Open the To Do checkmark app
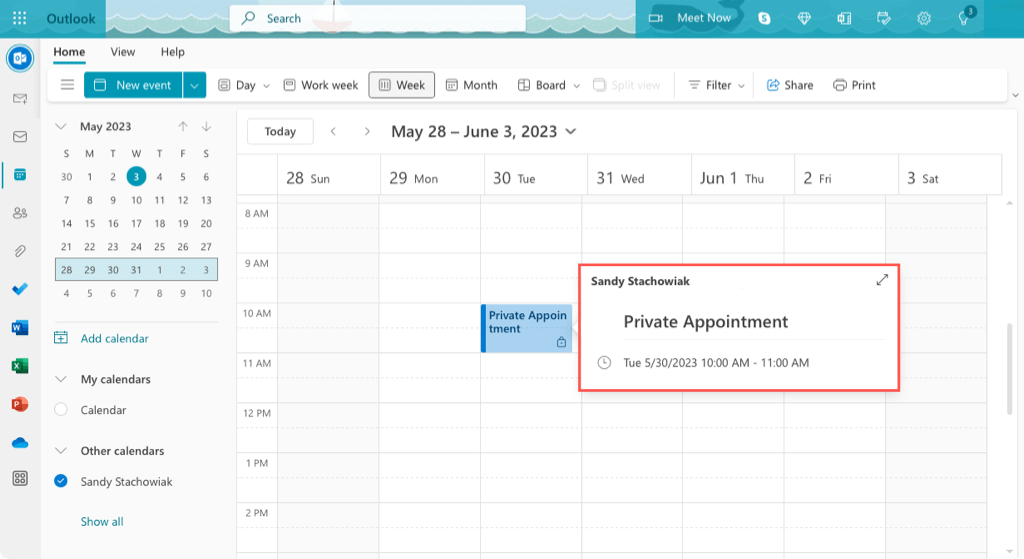1024x559 pixels. coord(20,289)
